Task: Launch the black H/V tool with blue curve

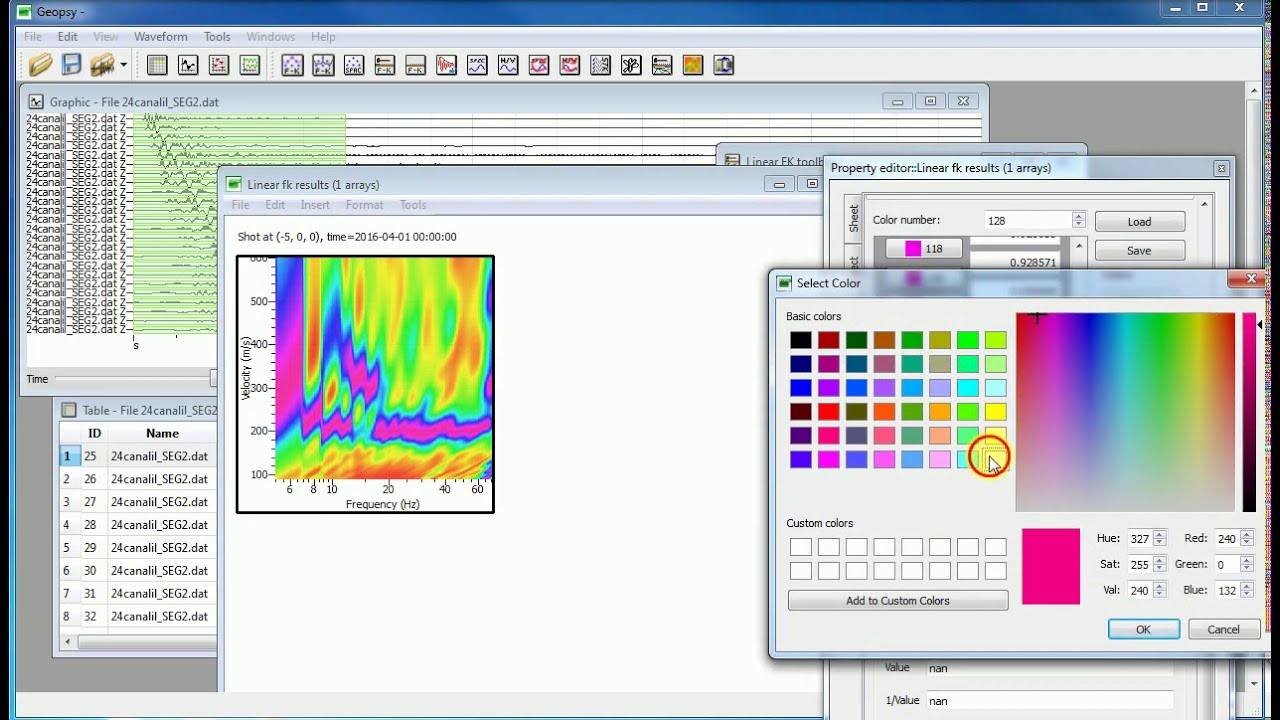Action: point(508,66)
